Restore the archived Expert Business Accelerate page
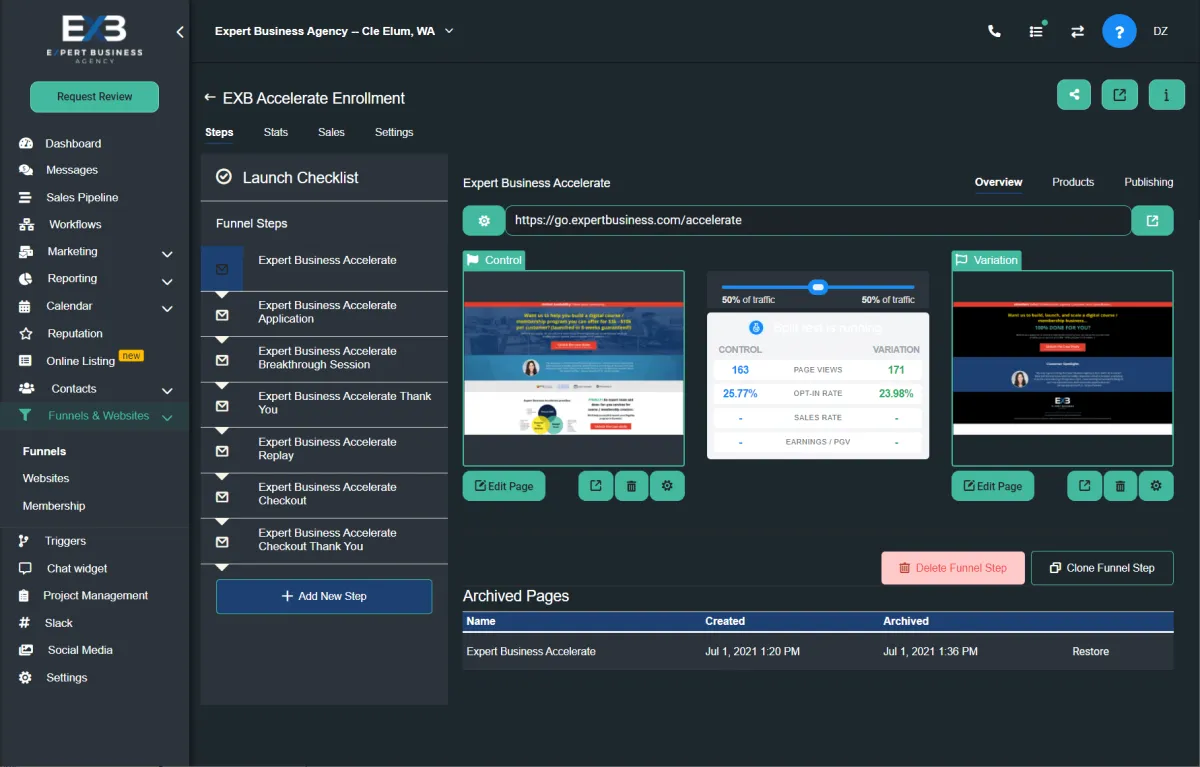Screen dimensions: 1200x767 tap(1091, 651)
